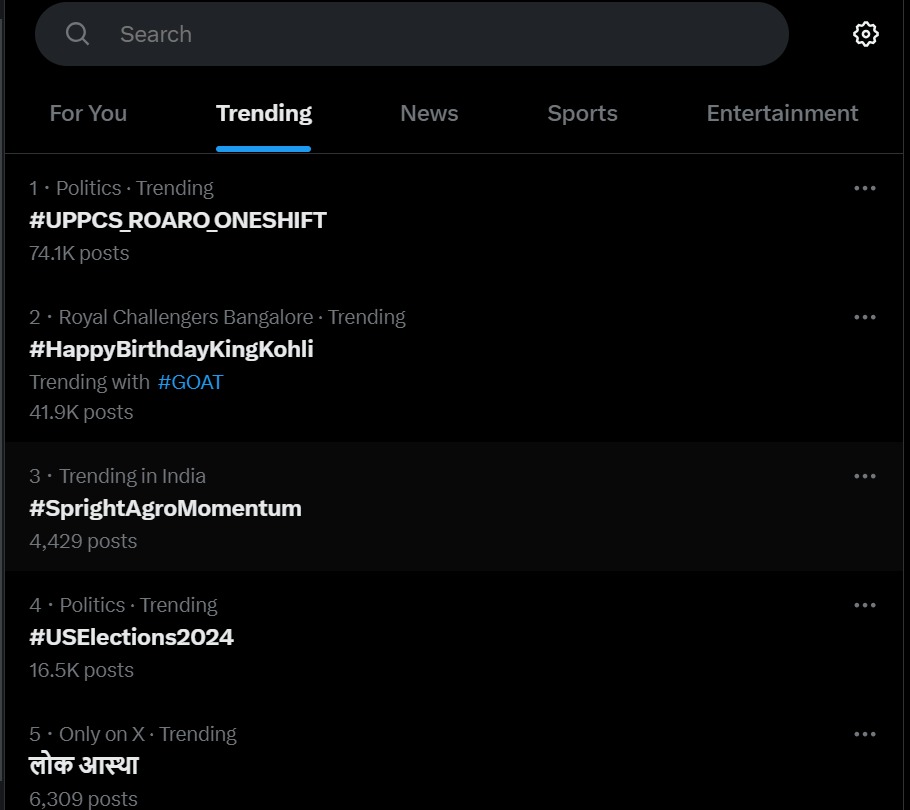Open the लोक आस्था trending topic
Viewport: 910px width, 810px height.
(84, 765)
